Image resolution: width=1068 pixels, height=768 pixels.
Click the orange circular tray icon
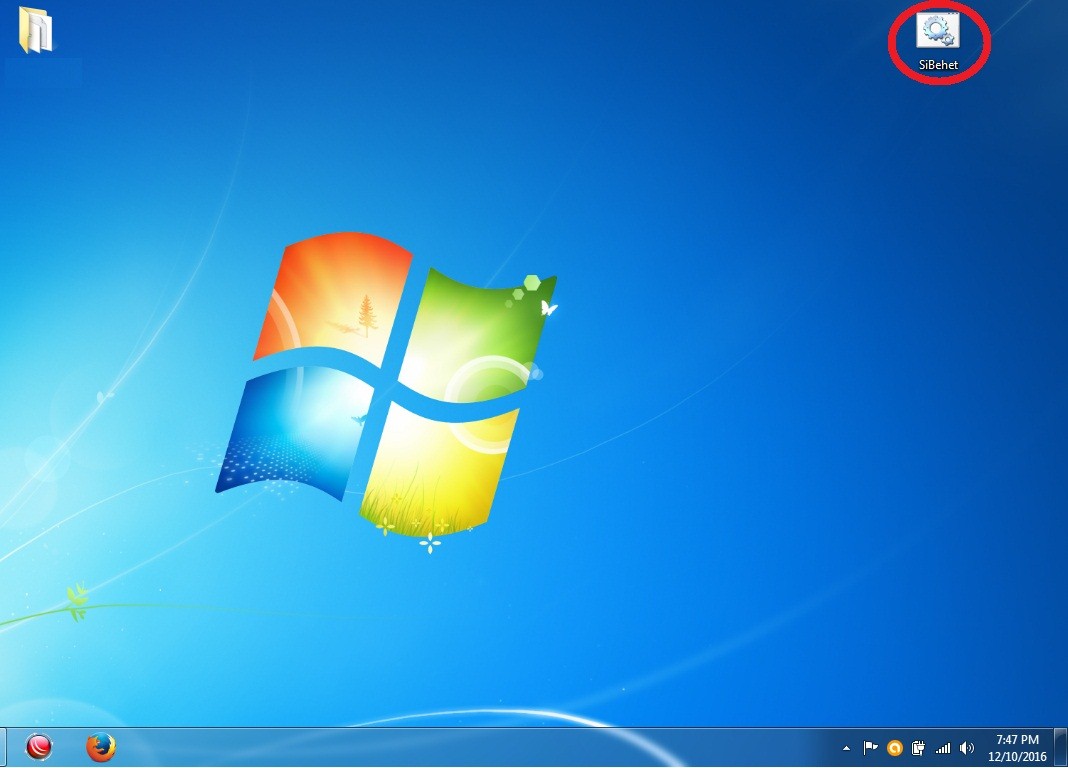(x=895, y=748)
